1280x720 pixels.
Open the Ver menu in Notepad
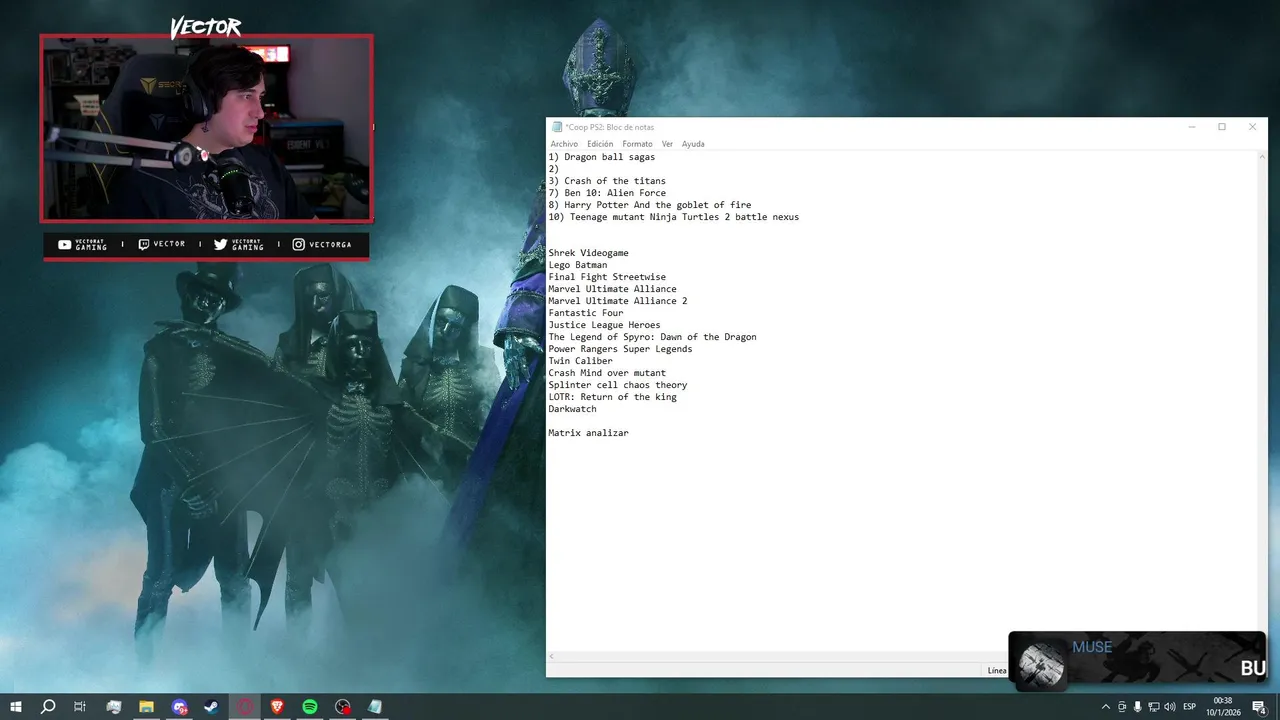[x=667, y=144]
